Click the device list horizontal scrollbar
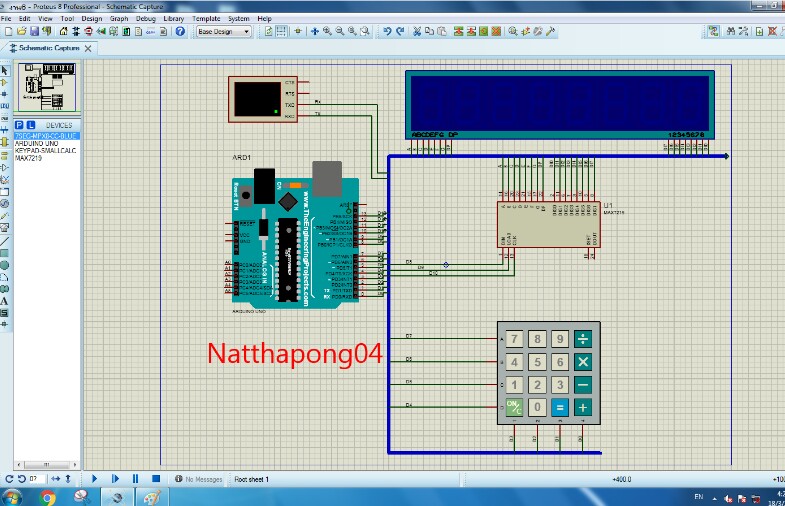Viewport: 785px width, 506px height. coord(47,464)
